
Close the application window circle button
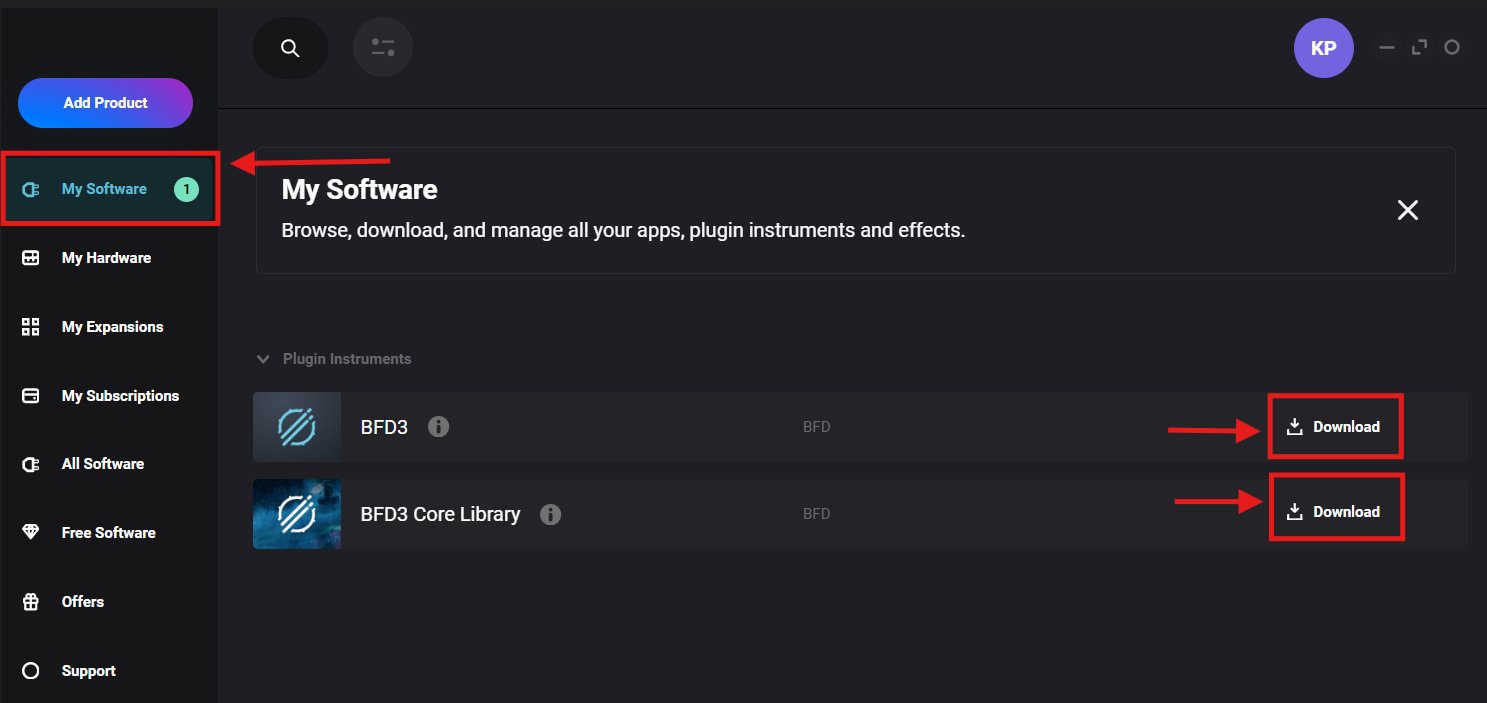[1452, 47]
